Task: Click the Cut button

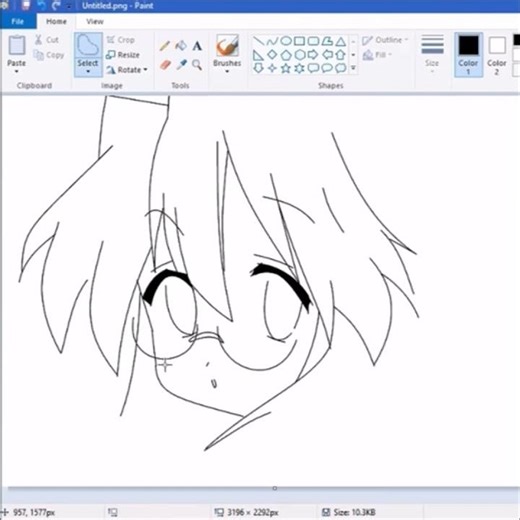Action: tap(47, 40)
